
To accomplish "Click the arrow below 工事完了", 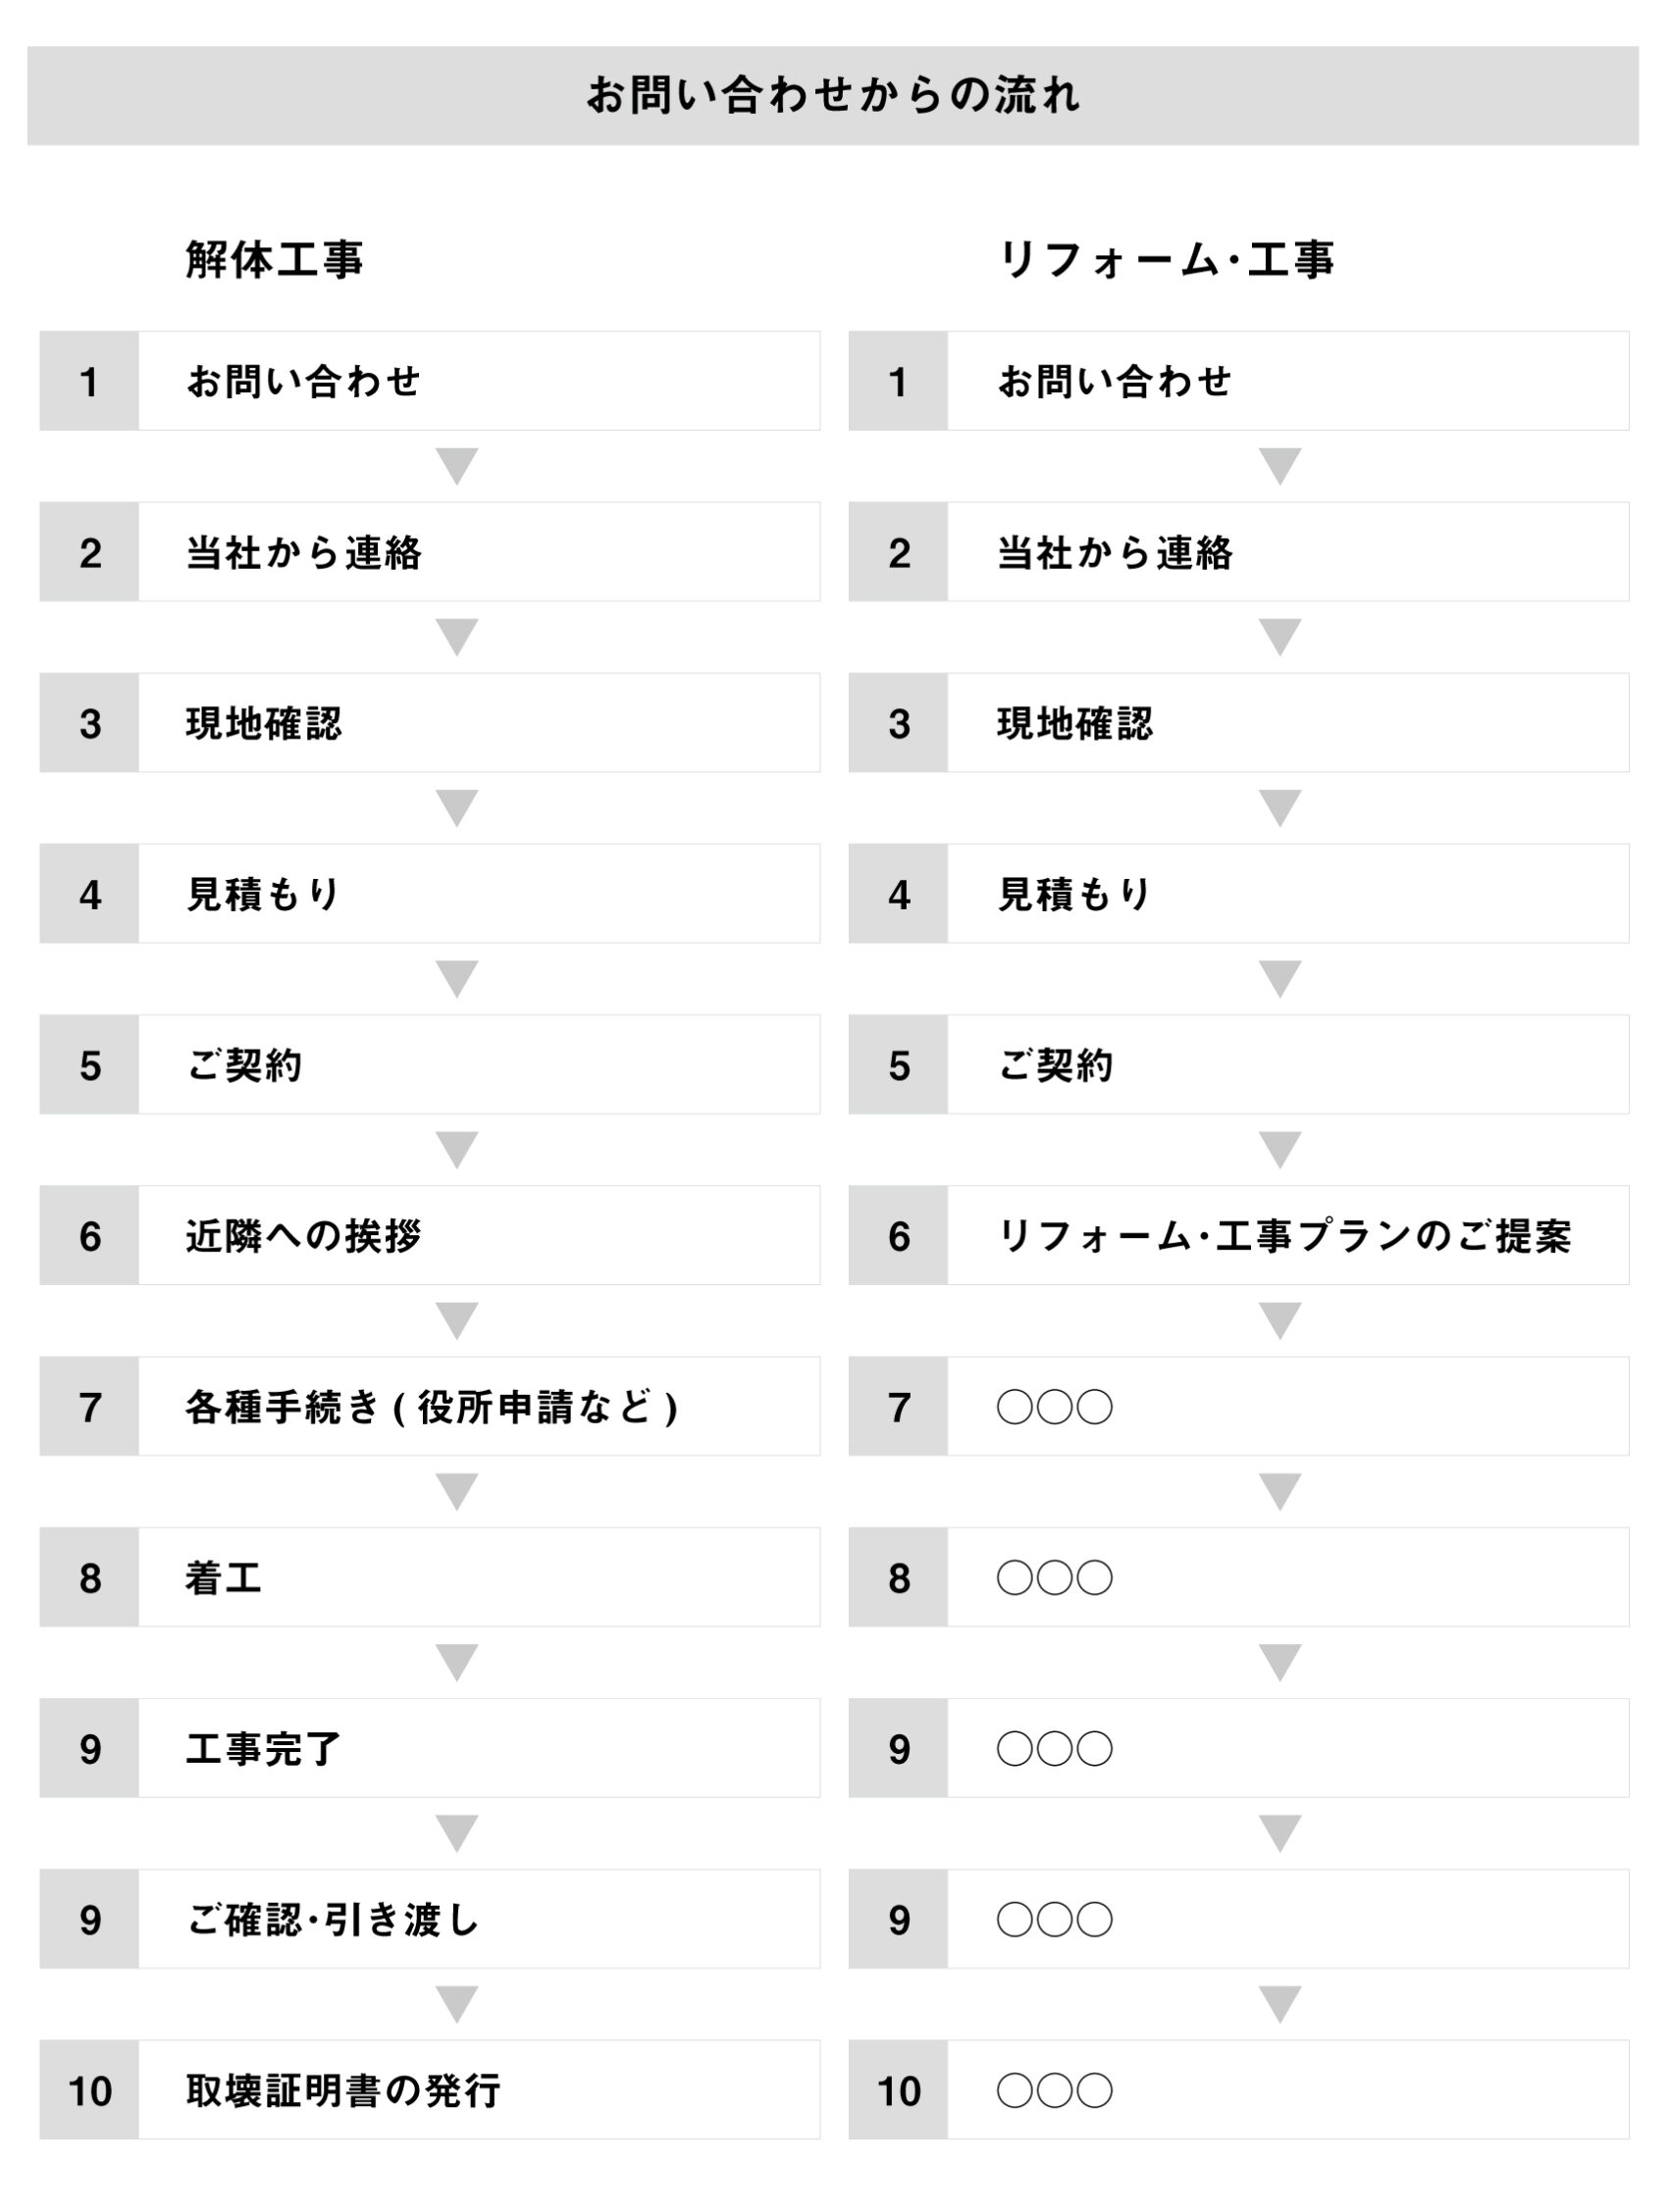I will coord(457,1833).
